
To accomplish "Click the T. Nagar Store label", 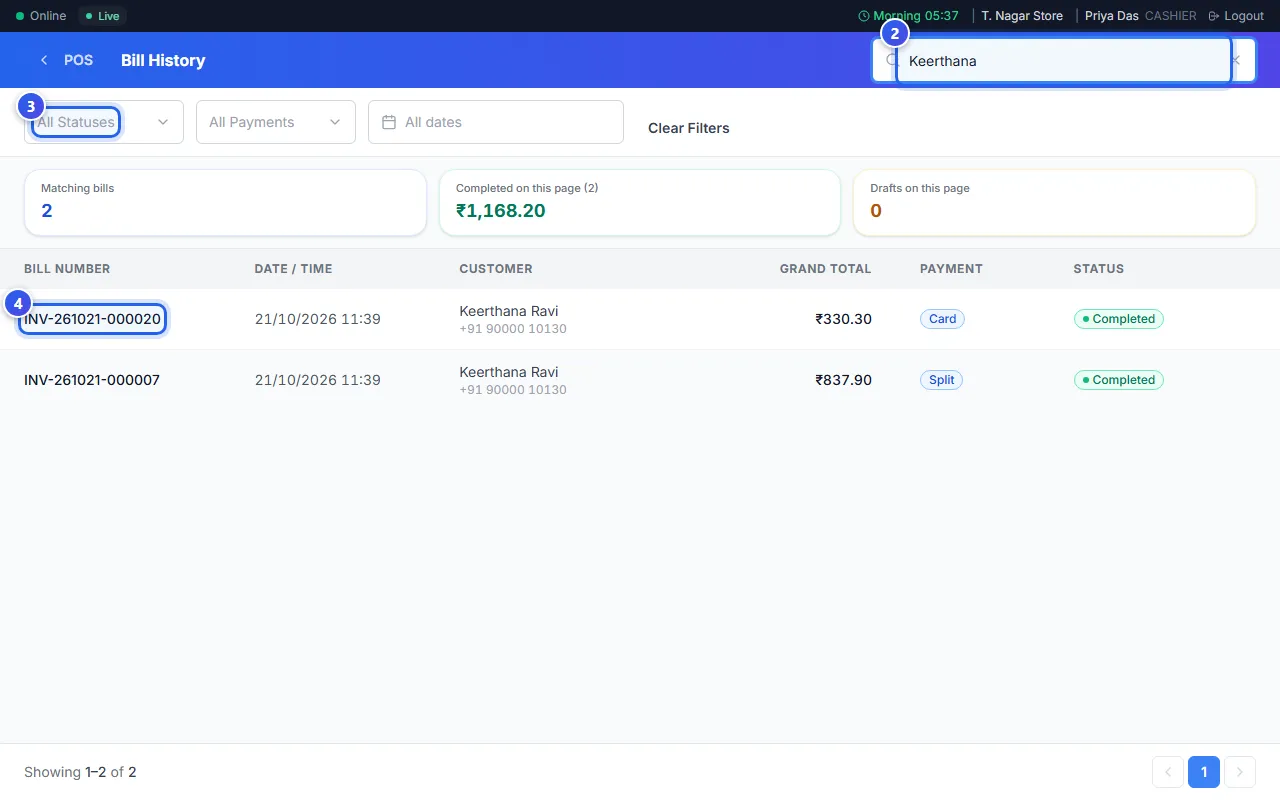I will click(x=1022, y=16).
